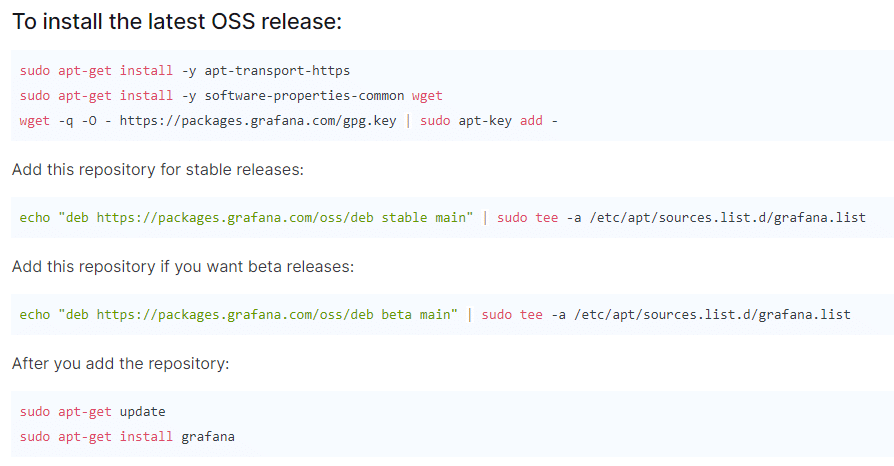Screen dimensions: 894x466
Task: Click the beta repository echo command
Action: pyautogui.click(x=435, y=315)
